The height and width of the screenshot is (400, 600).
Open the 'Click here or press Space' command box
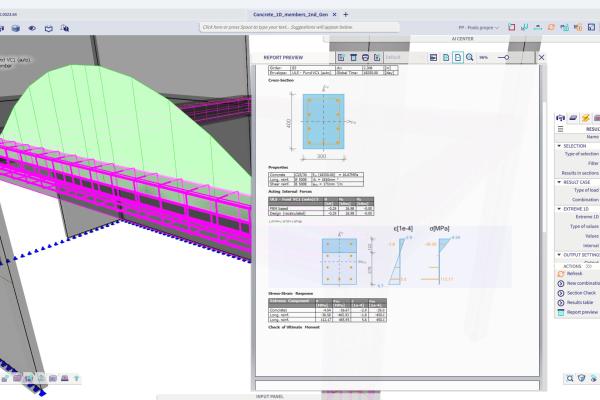click(x=299, y=27)
